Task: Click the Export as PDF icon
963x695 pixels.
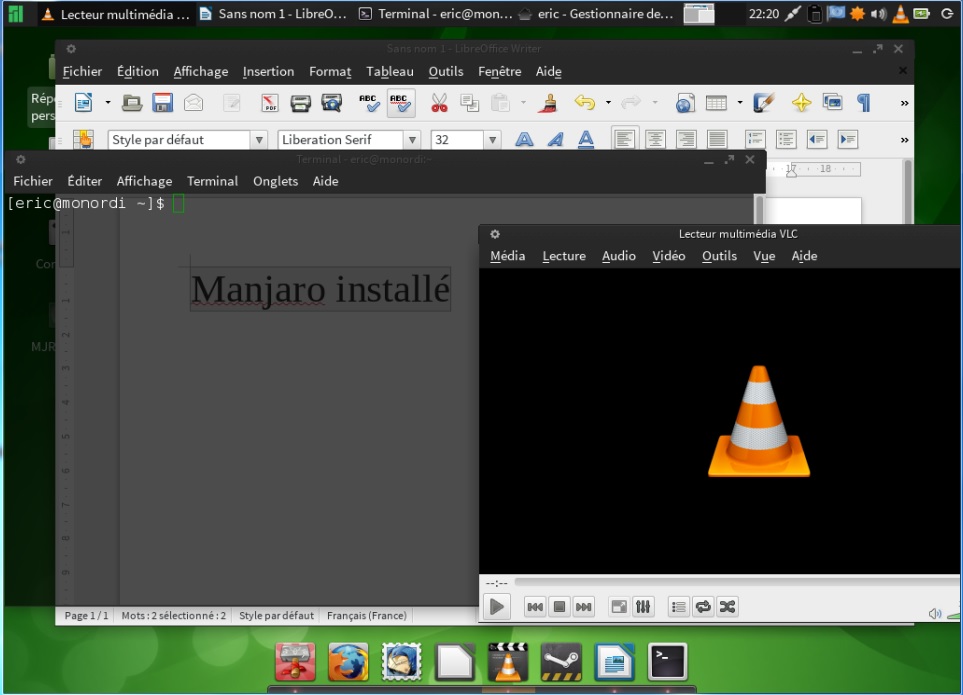Action: click(270, 103)
